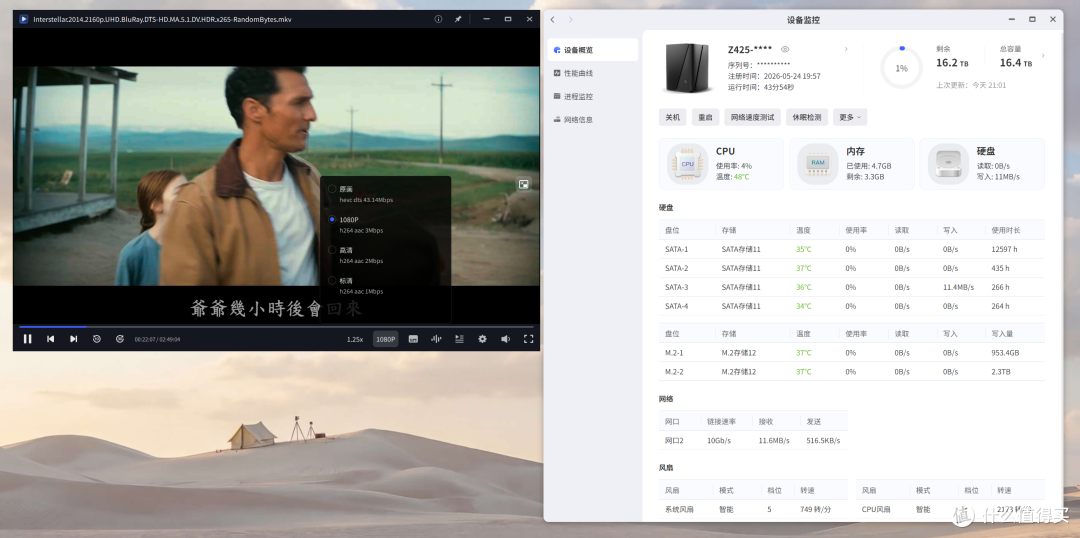Run hibernation detection
The height and width of the screenshot is (538, 1080).
click(x=807, y=117)
